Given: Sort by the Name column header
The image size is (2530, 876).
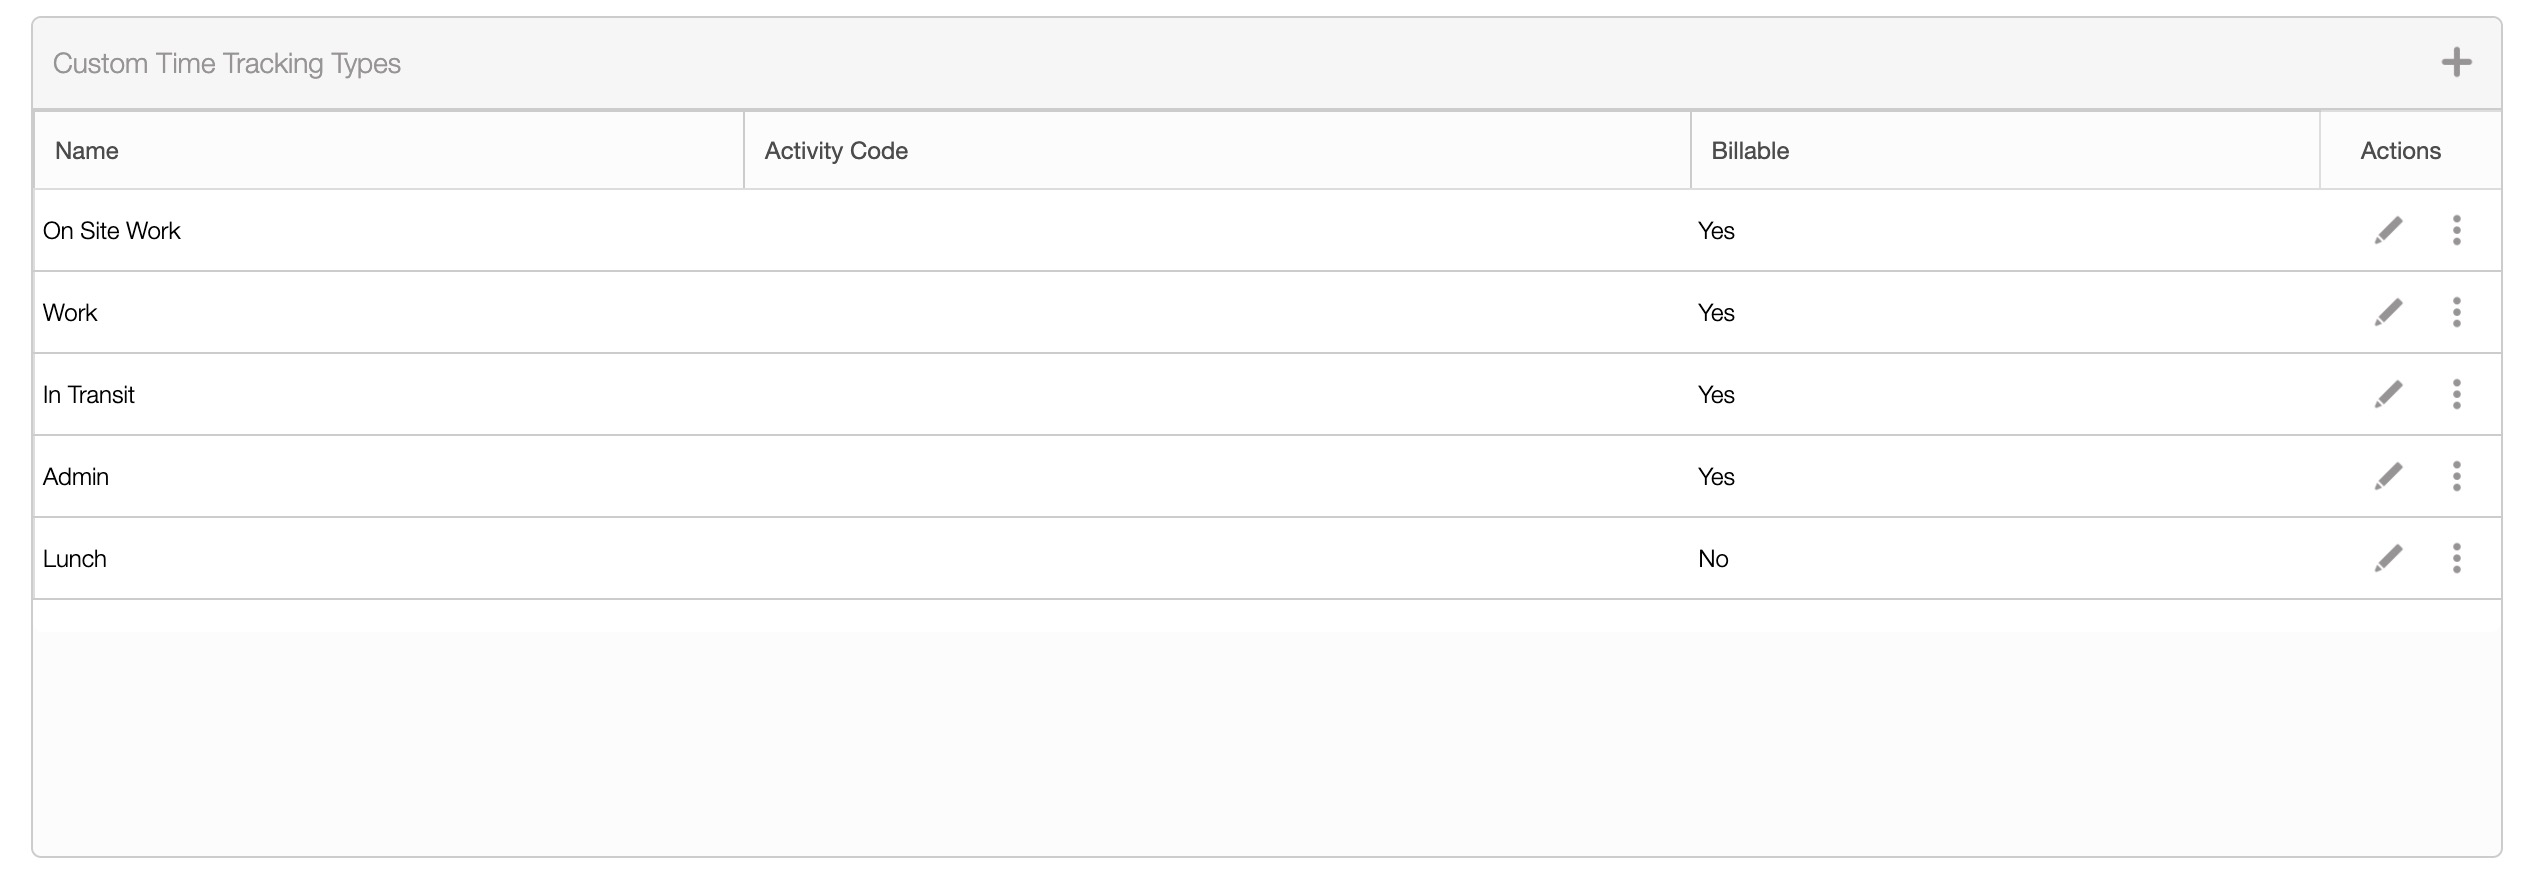Looking at the screenshot, I should click(x=87, y=151).
